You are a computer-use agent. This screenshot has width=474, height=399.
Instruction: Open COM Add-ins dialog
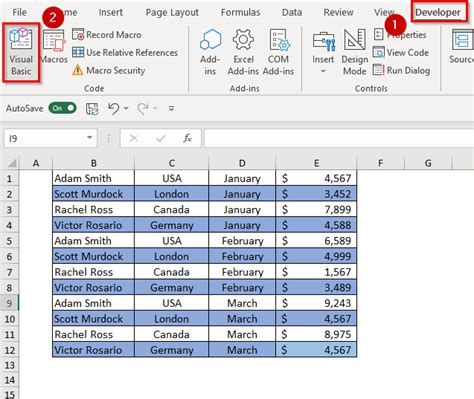278,52
